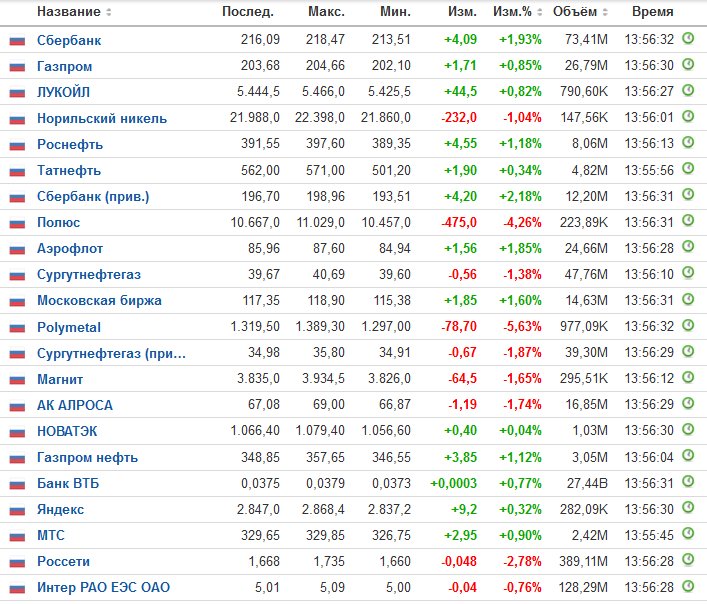Click the clock icon in Яндекс row

(688, 508)
